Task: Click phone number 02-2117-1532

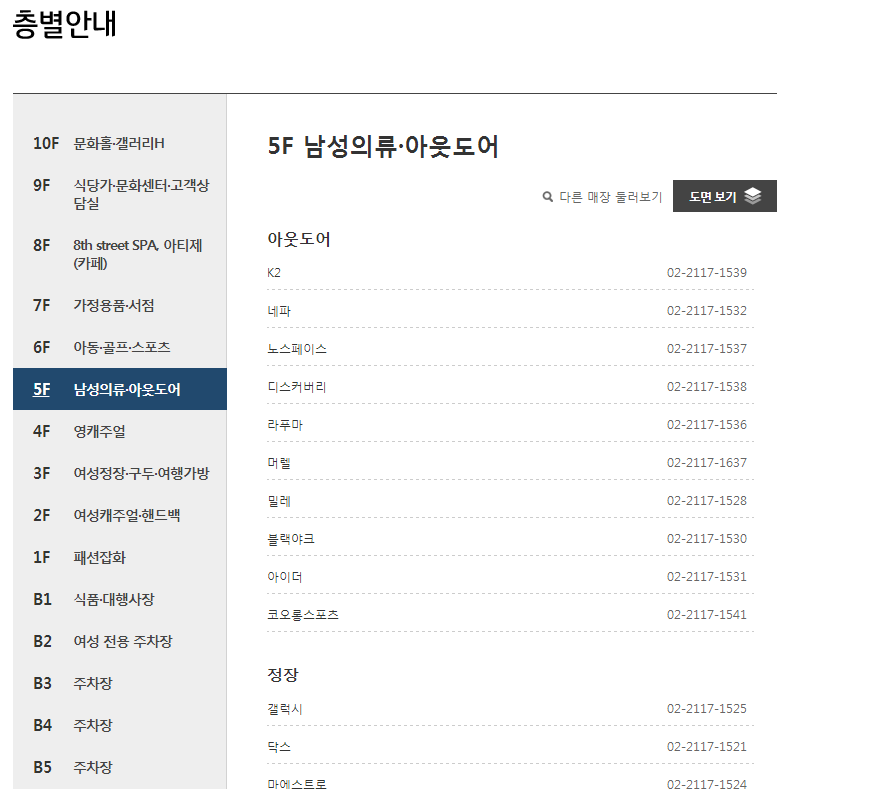Action: pos(707,310)
